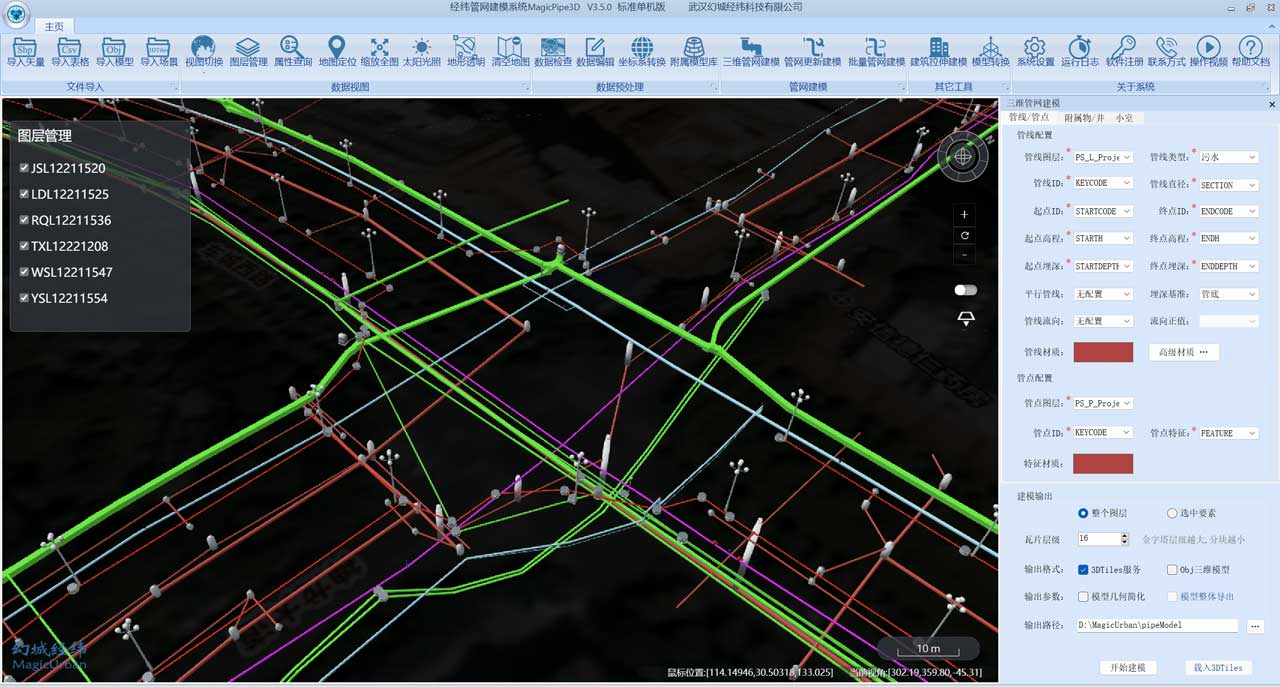1280x687 pixels.
Task: Click 建筑拉伸建模 building extrude icon
Action: coord(938,52)
